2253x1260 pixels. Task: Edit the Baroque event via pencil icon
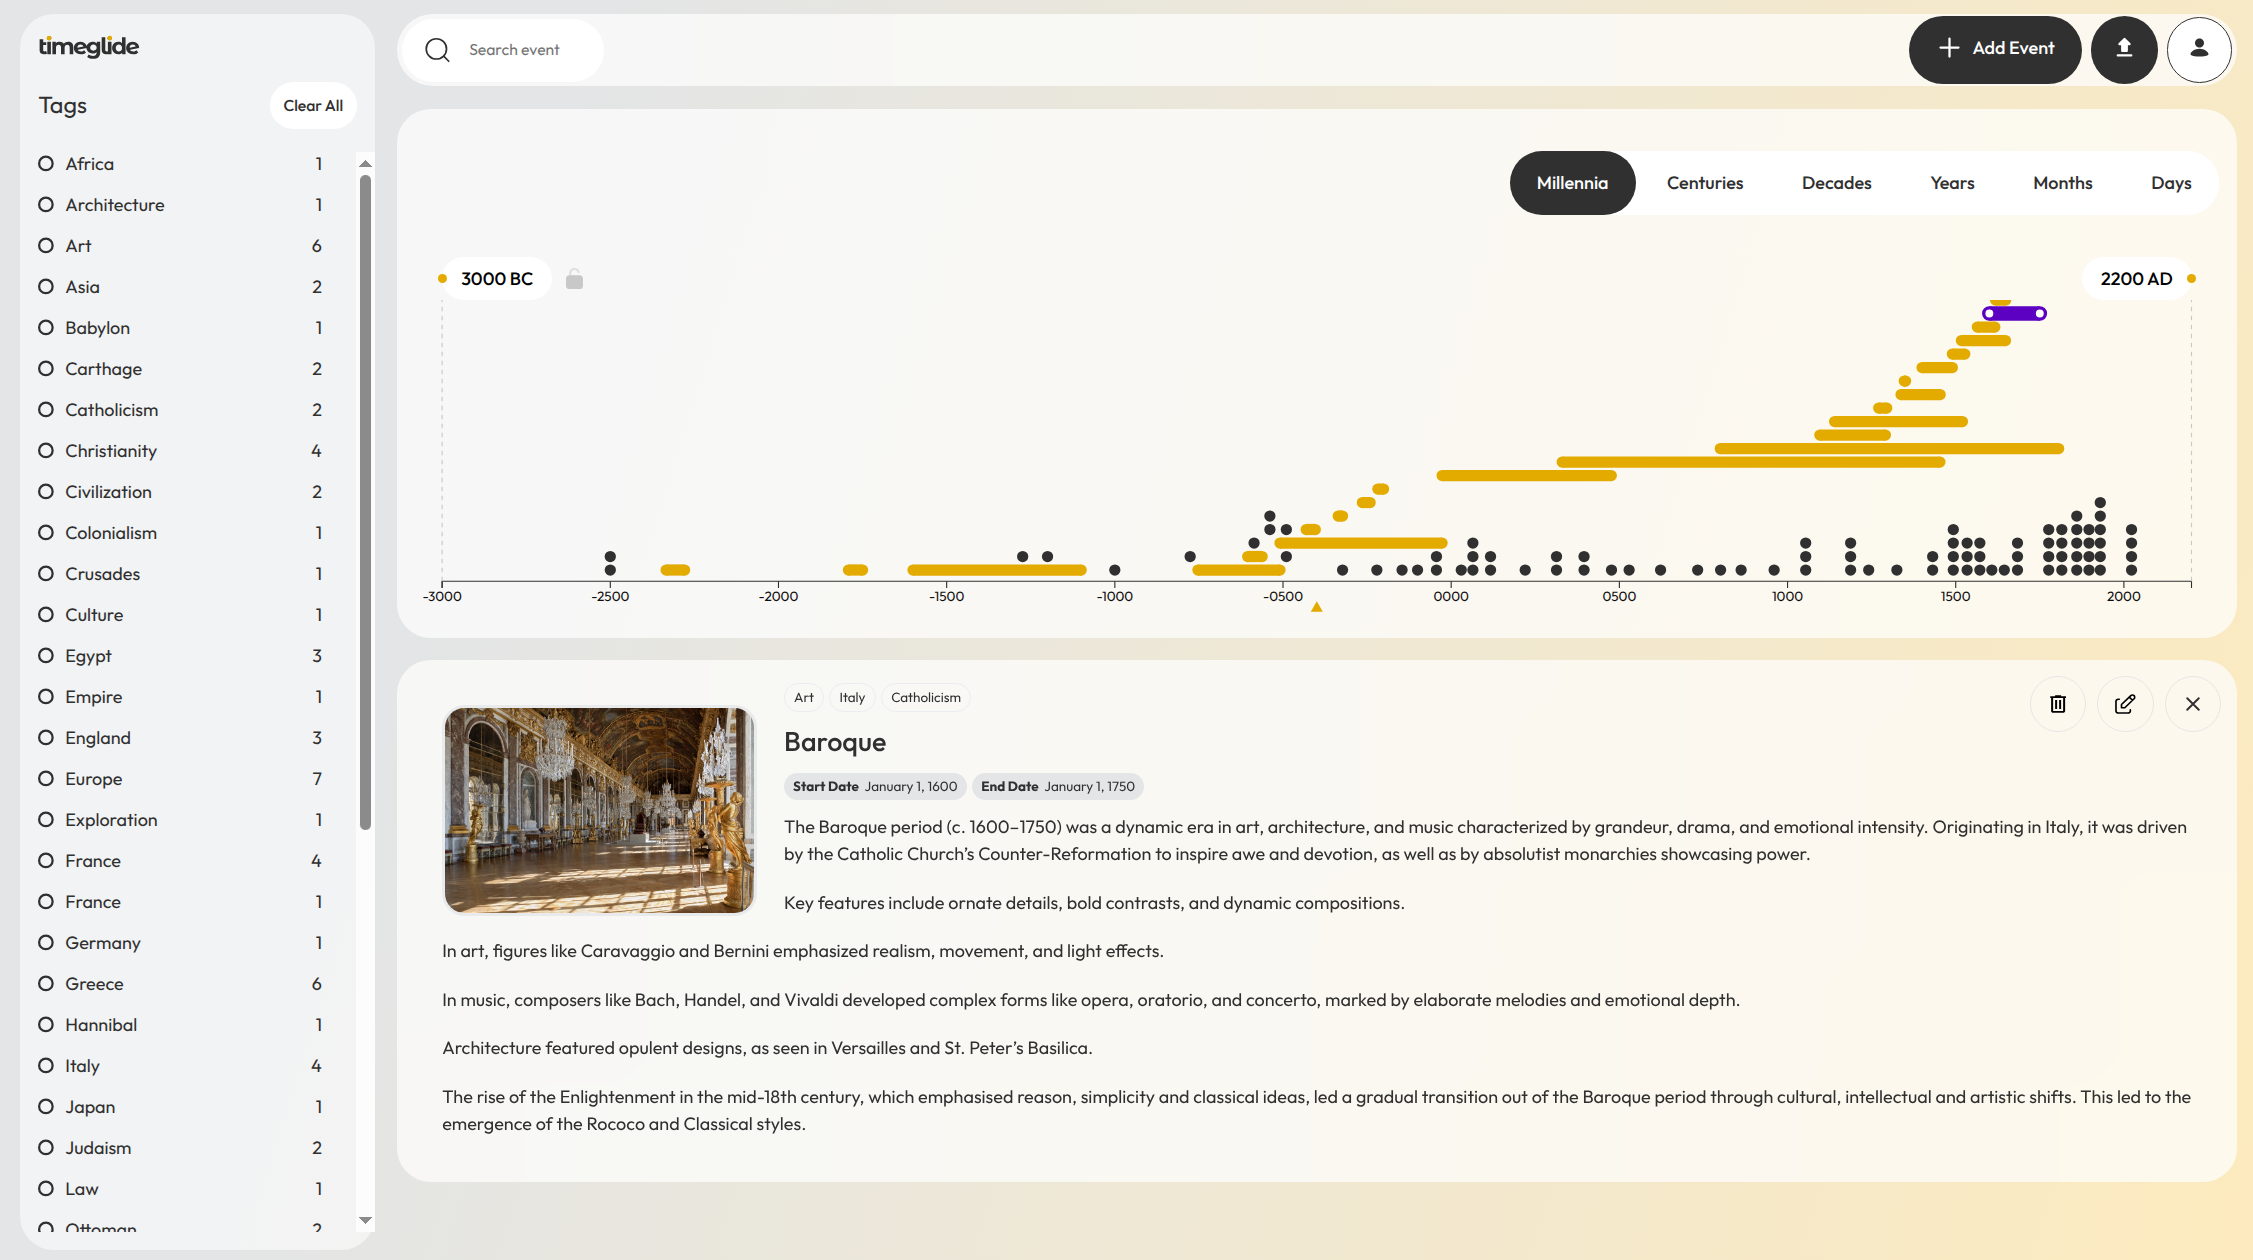click(x=2125, y=704)
